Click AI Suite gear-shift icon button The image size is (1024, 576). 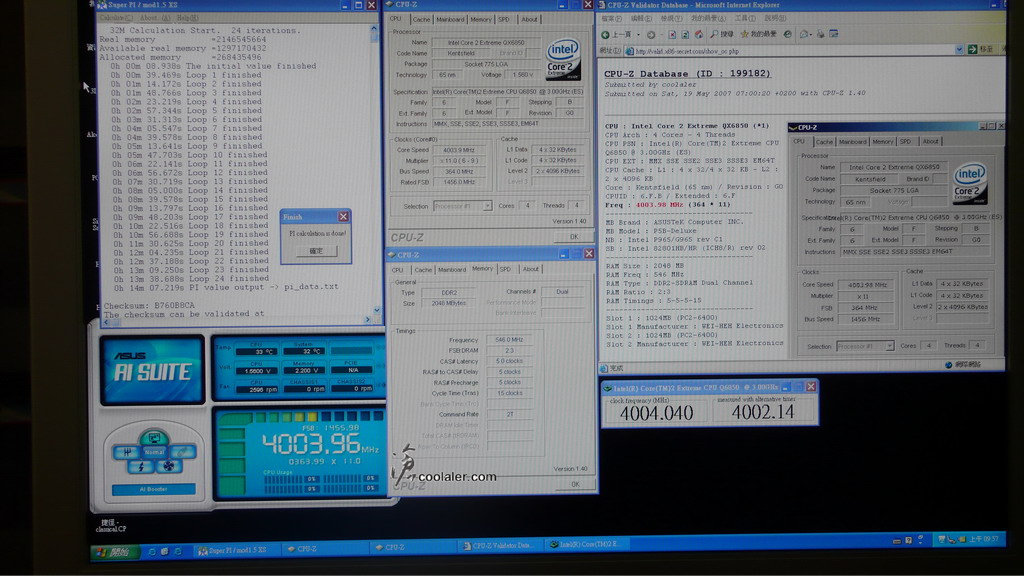(x=127, y=452)
